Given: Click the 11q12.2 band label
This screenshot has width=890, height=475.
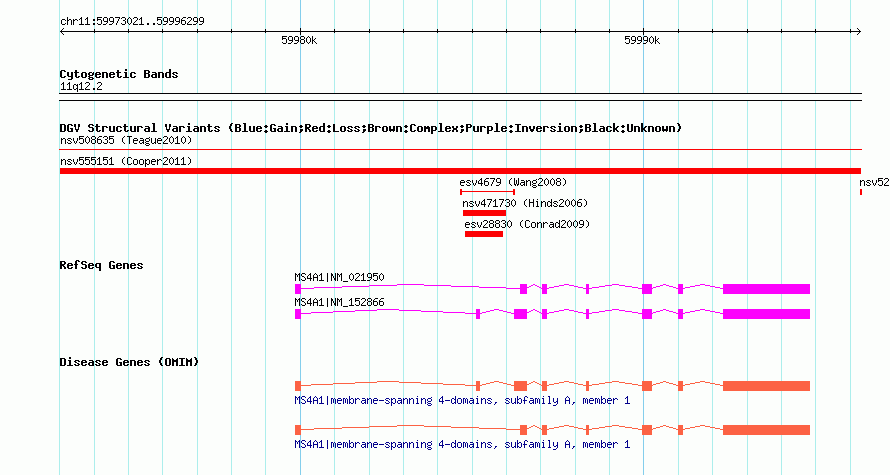Looking at the screenshot, I should tap(81, 87).
